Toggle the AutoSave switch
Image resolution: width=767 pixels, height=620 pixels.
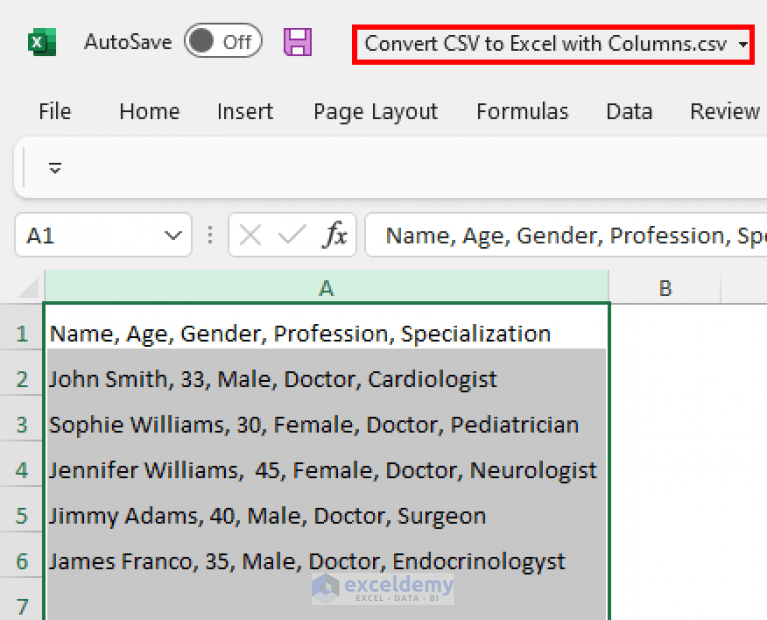pyautogui.click(x=223, y=41)
